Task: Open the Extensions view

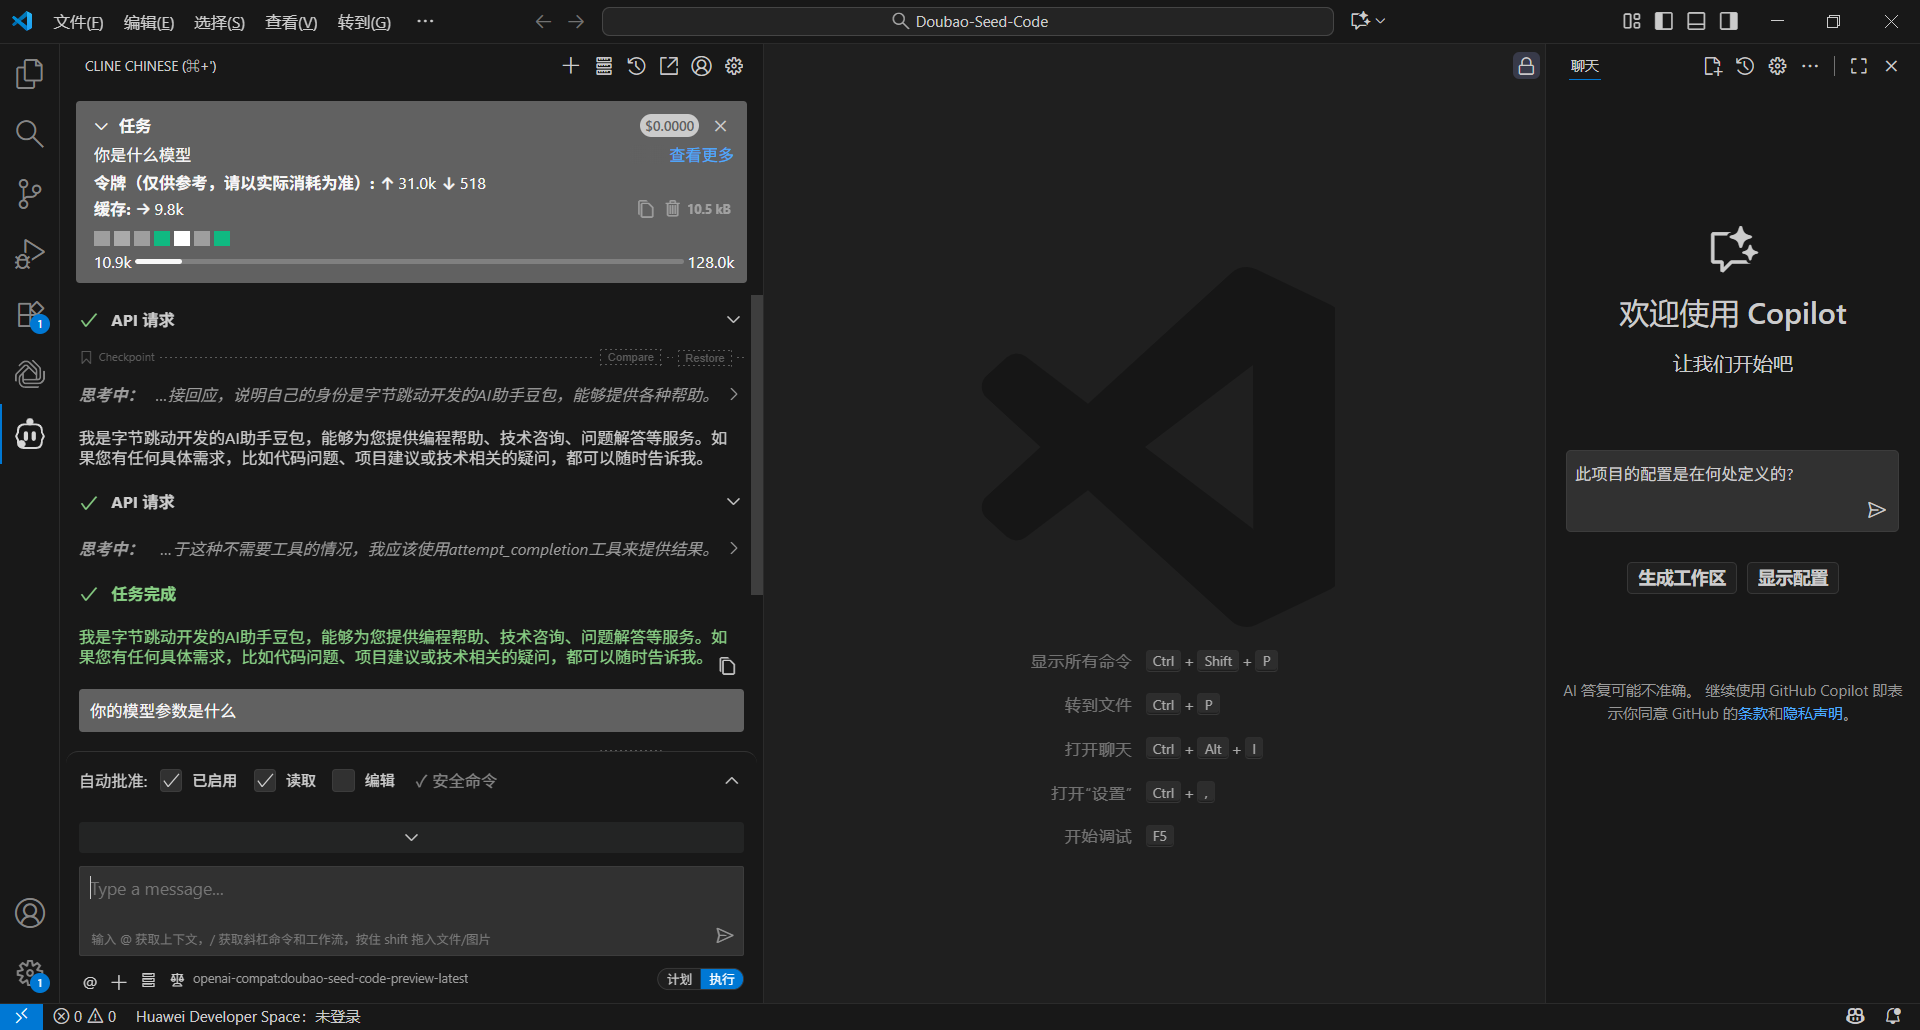Action: tap(30, 315)
